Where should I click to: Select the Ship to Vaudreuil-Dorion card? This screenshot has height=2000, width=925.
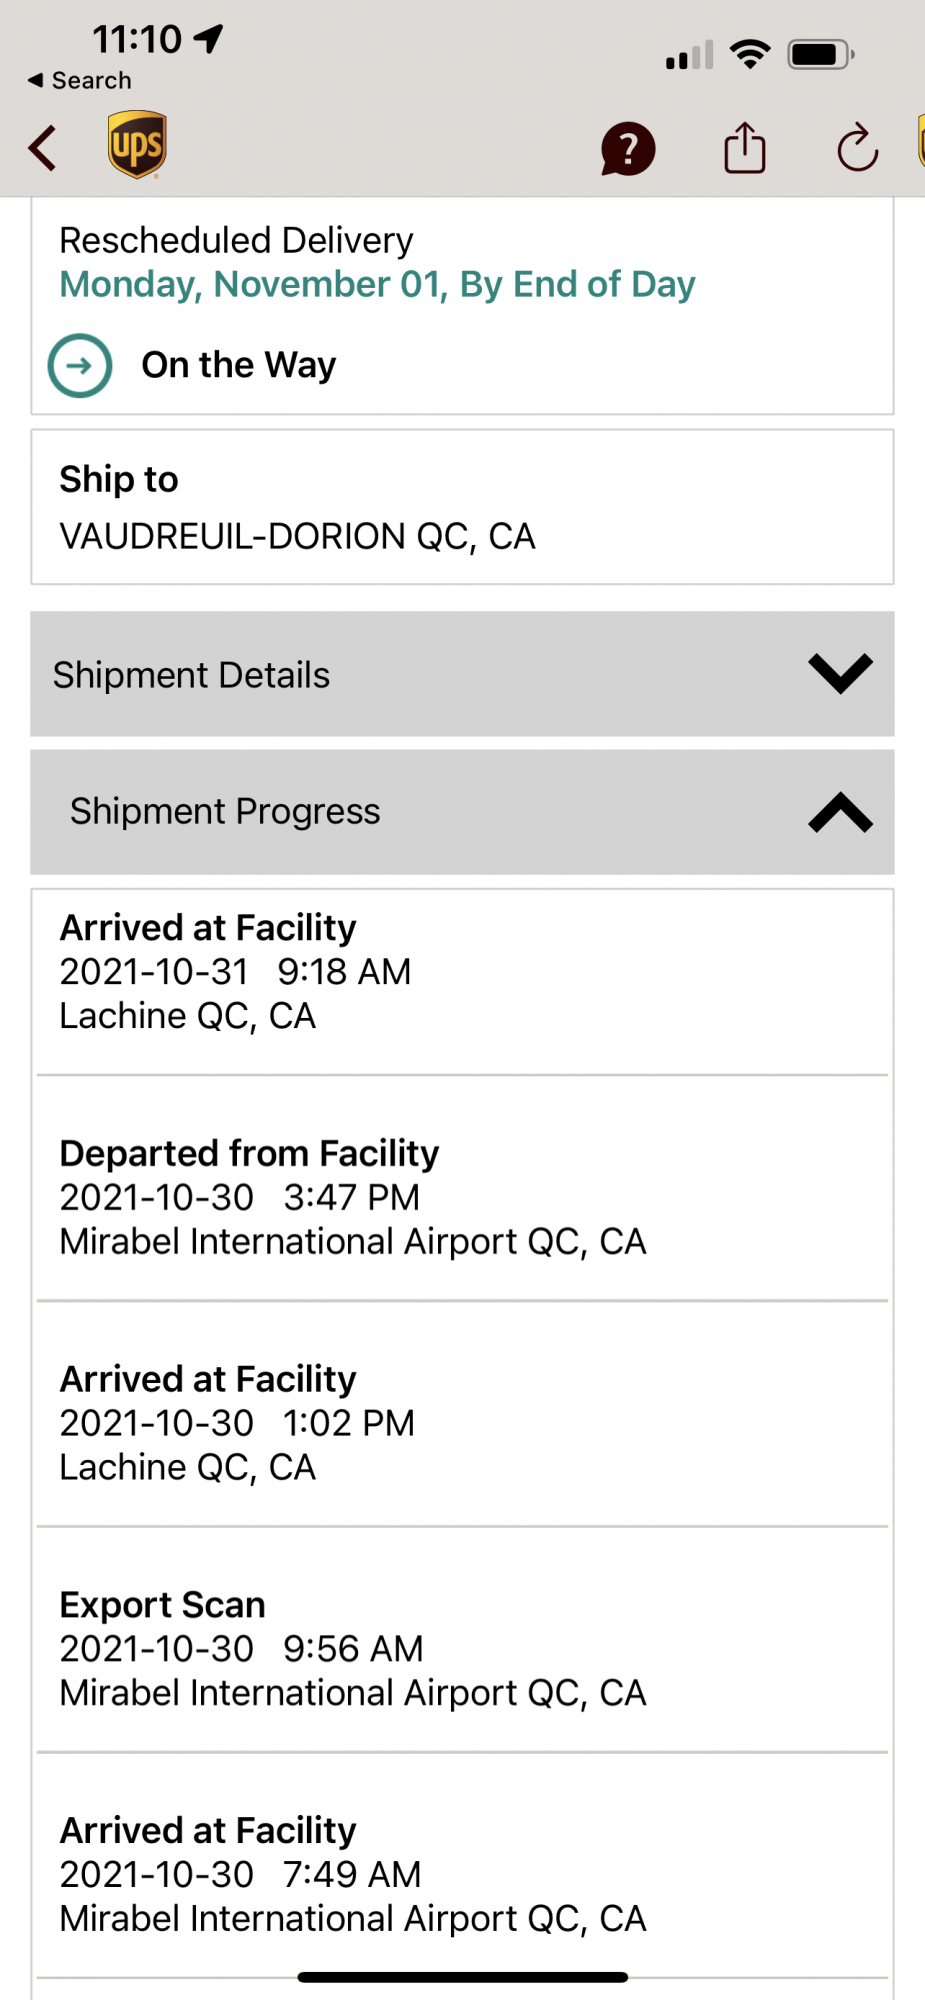(462, 507)
